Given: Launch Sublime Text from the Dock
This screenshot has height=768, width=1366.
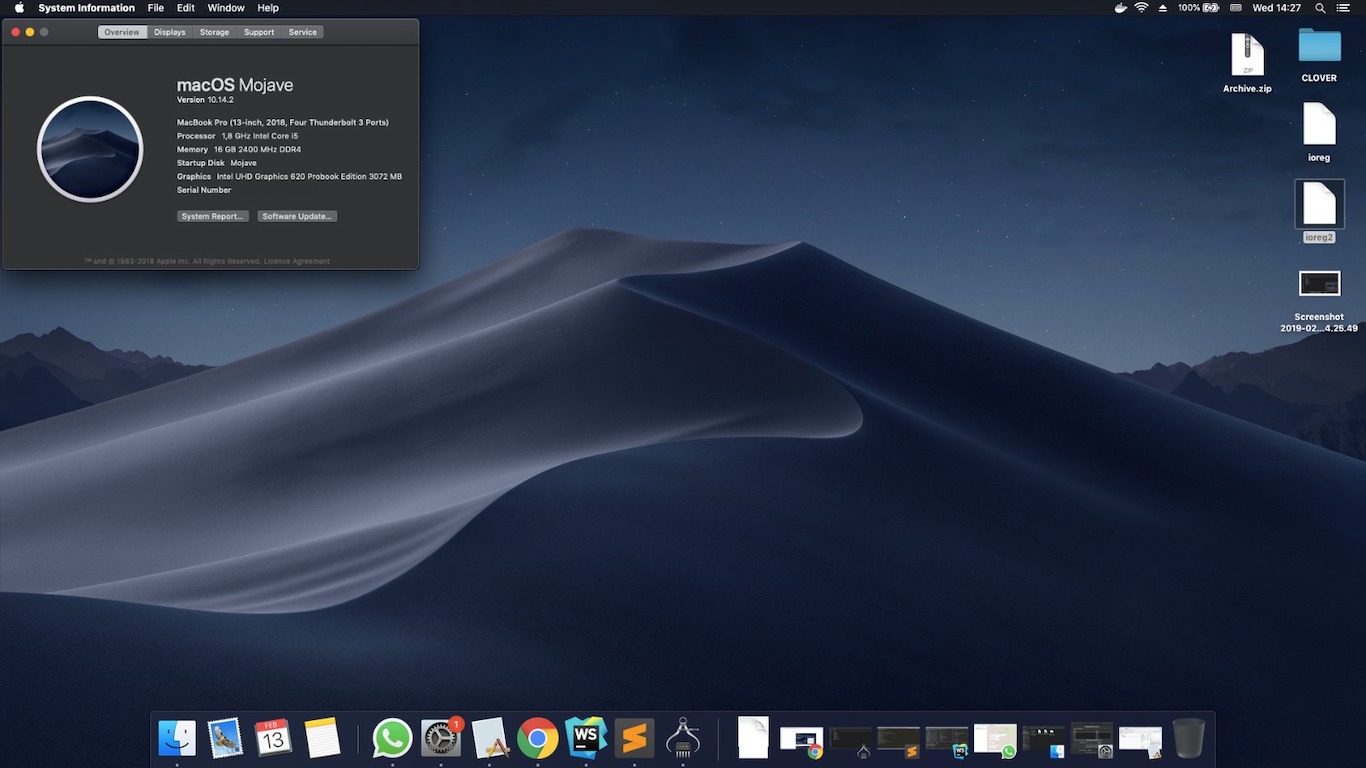Looking at the screenshot, I should click(634, 737).
